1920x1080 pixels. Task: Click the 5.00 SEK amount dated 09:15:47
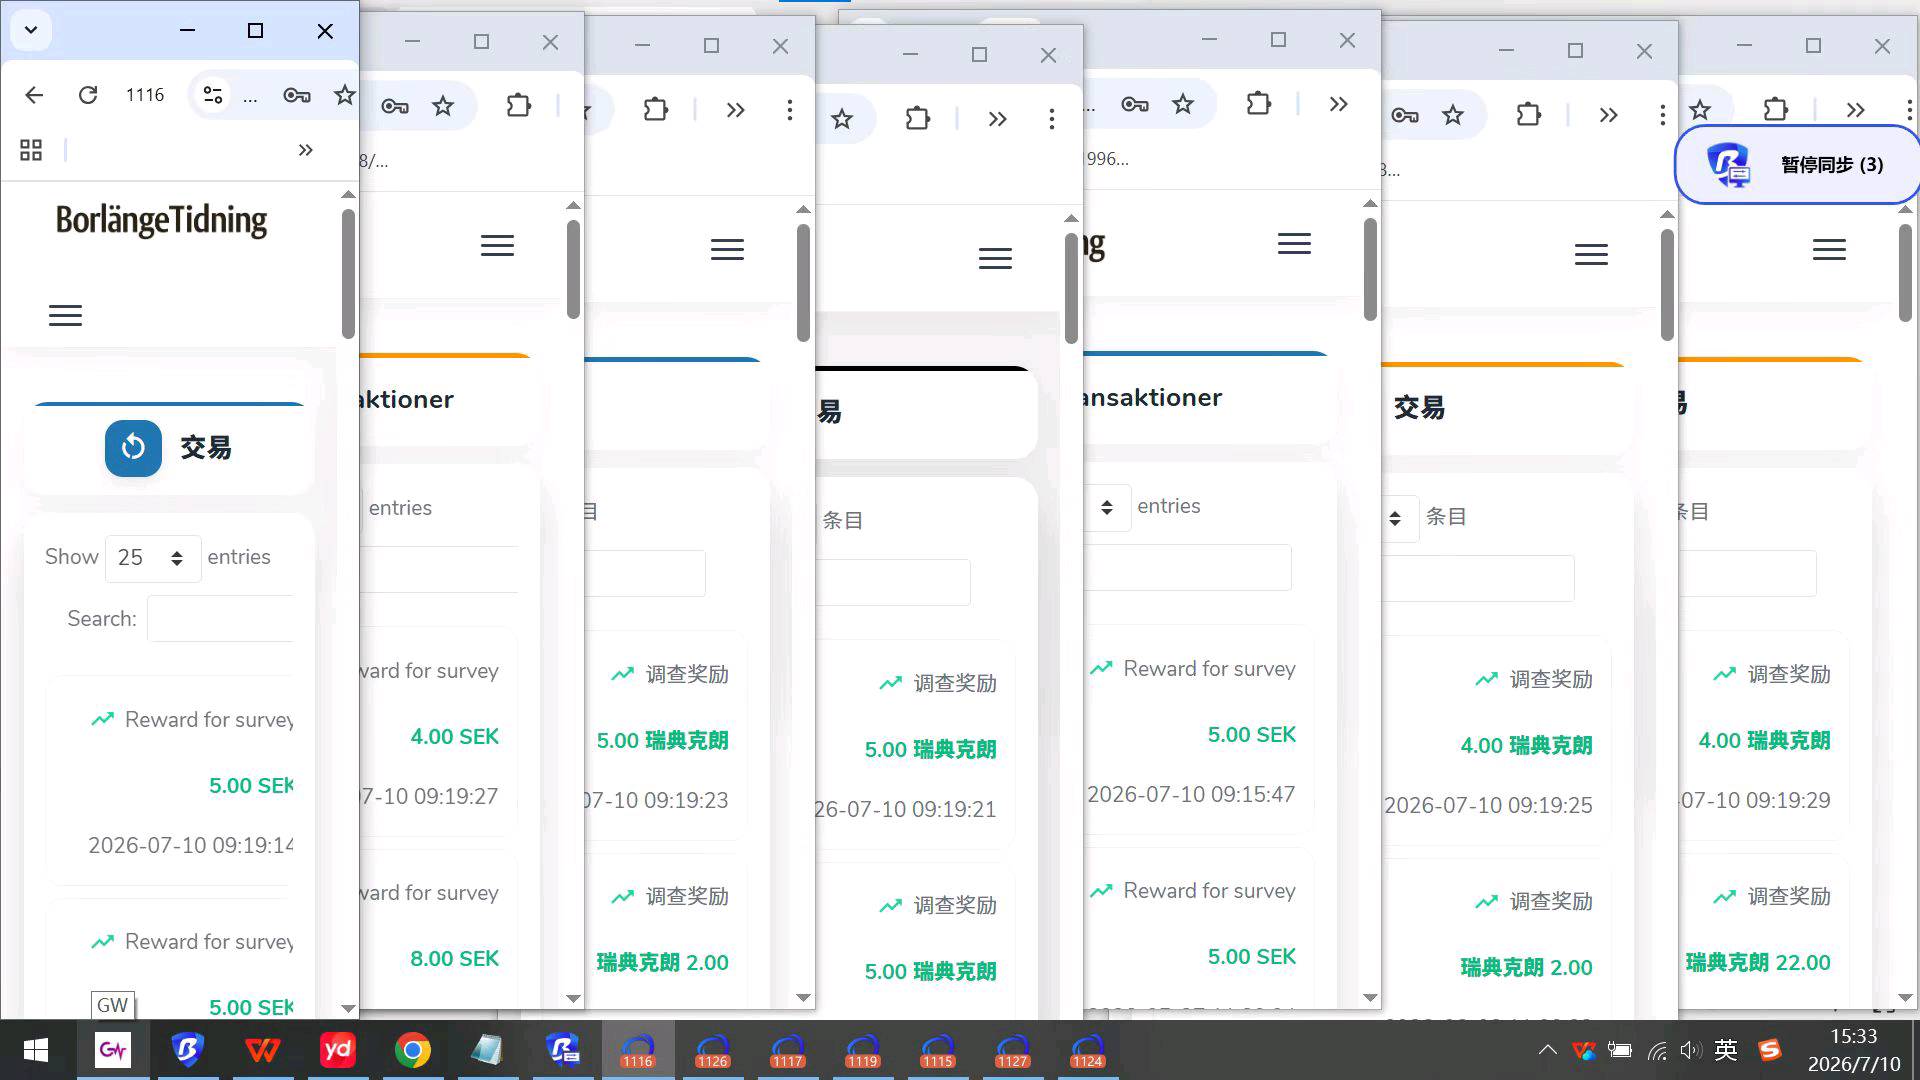(1251, 735)
